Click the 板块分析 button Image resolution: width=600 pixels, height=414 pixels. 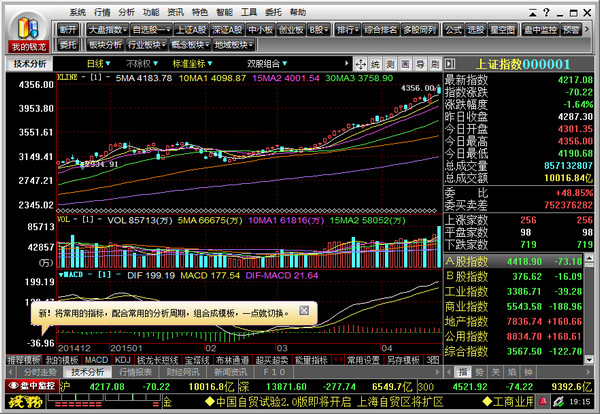click(x=105, y=45)
